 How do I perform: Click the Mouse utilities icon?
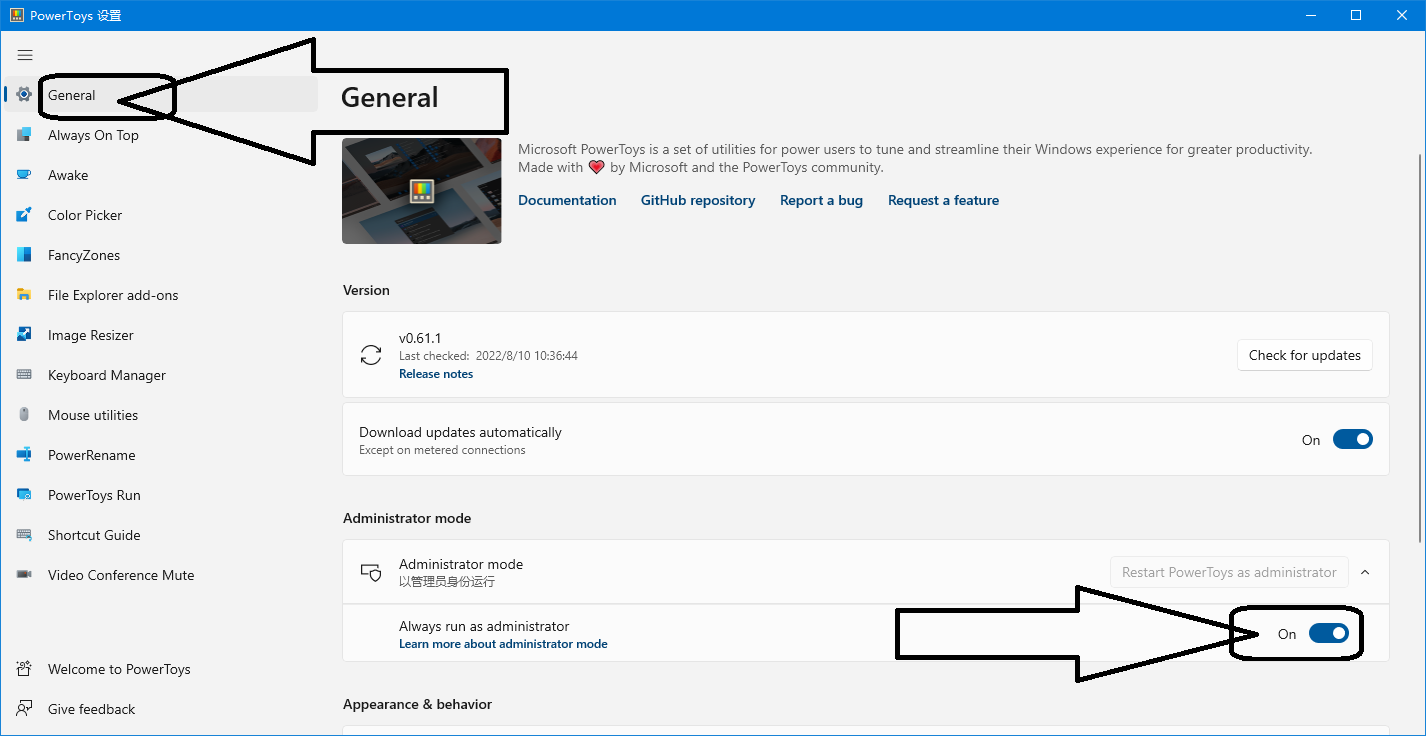[24, 415]
